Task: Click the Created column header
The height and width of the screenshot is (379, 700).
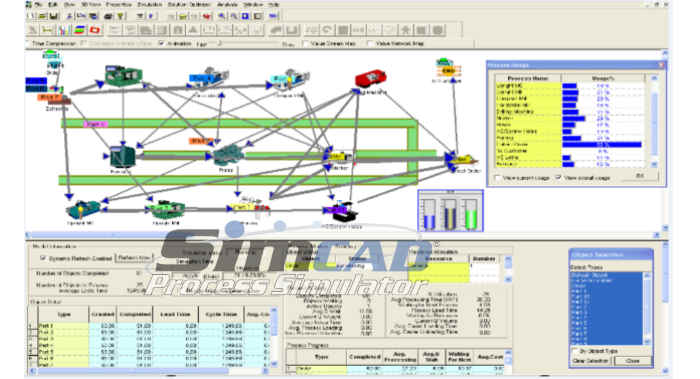Action: click(103, 314)
